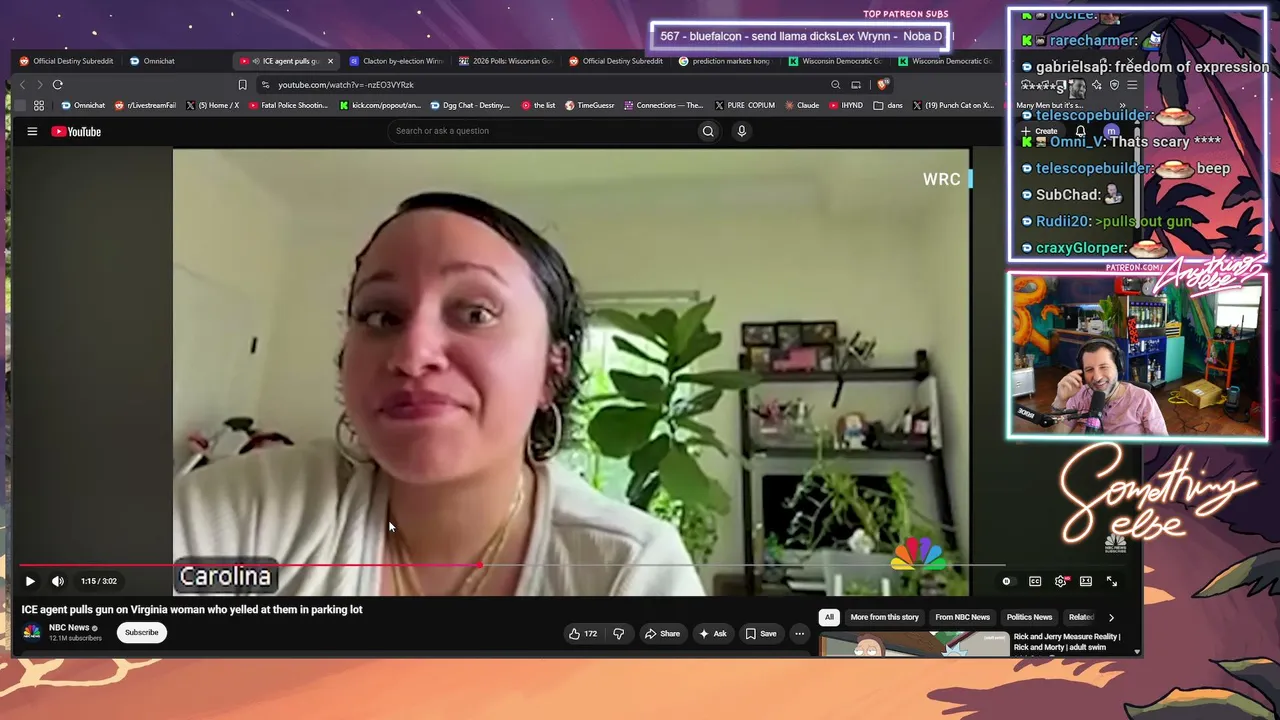1280x720 pixels.
Task: Open the IHYND bookmark
Action: 846,105
